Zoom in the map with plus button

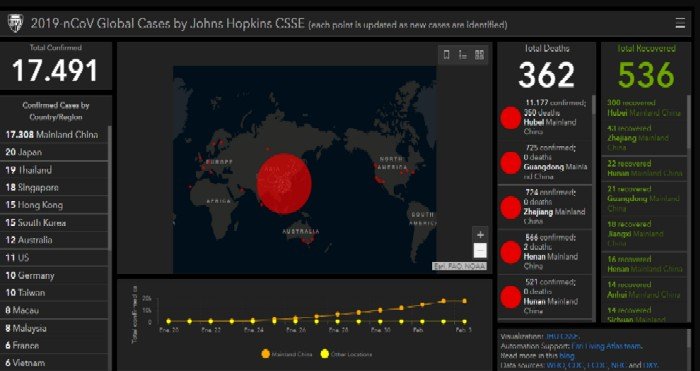tap(480, 234)
